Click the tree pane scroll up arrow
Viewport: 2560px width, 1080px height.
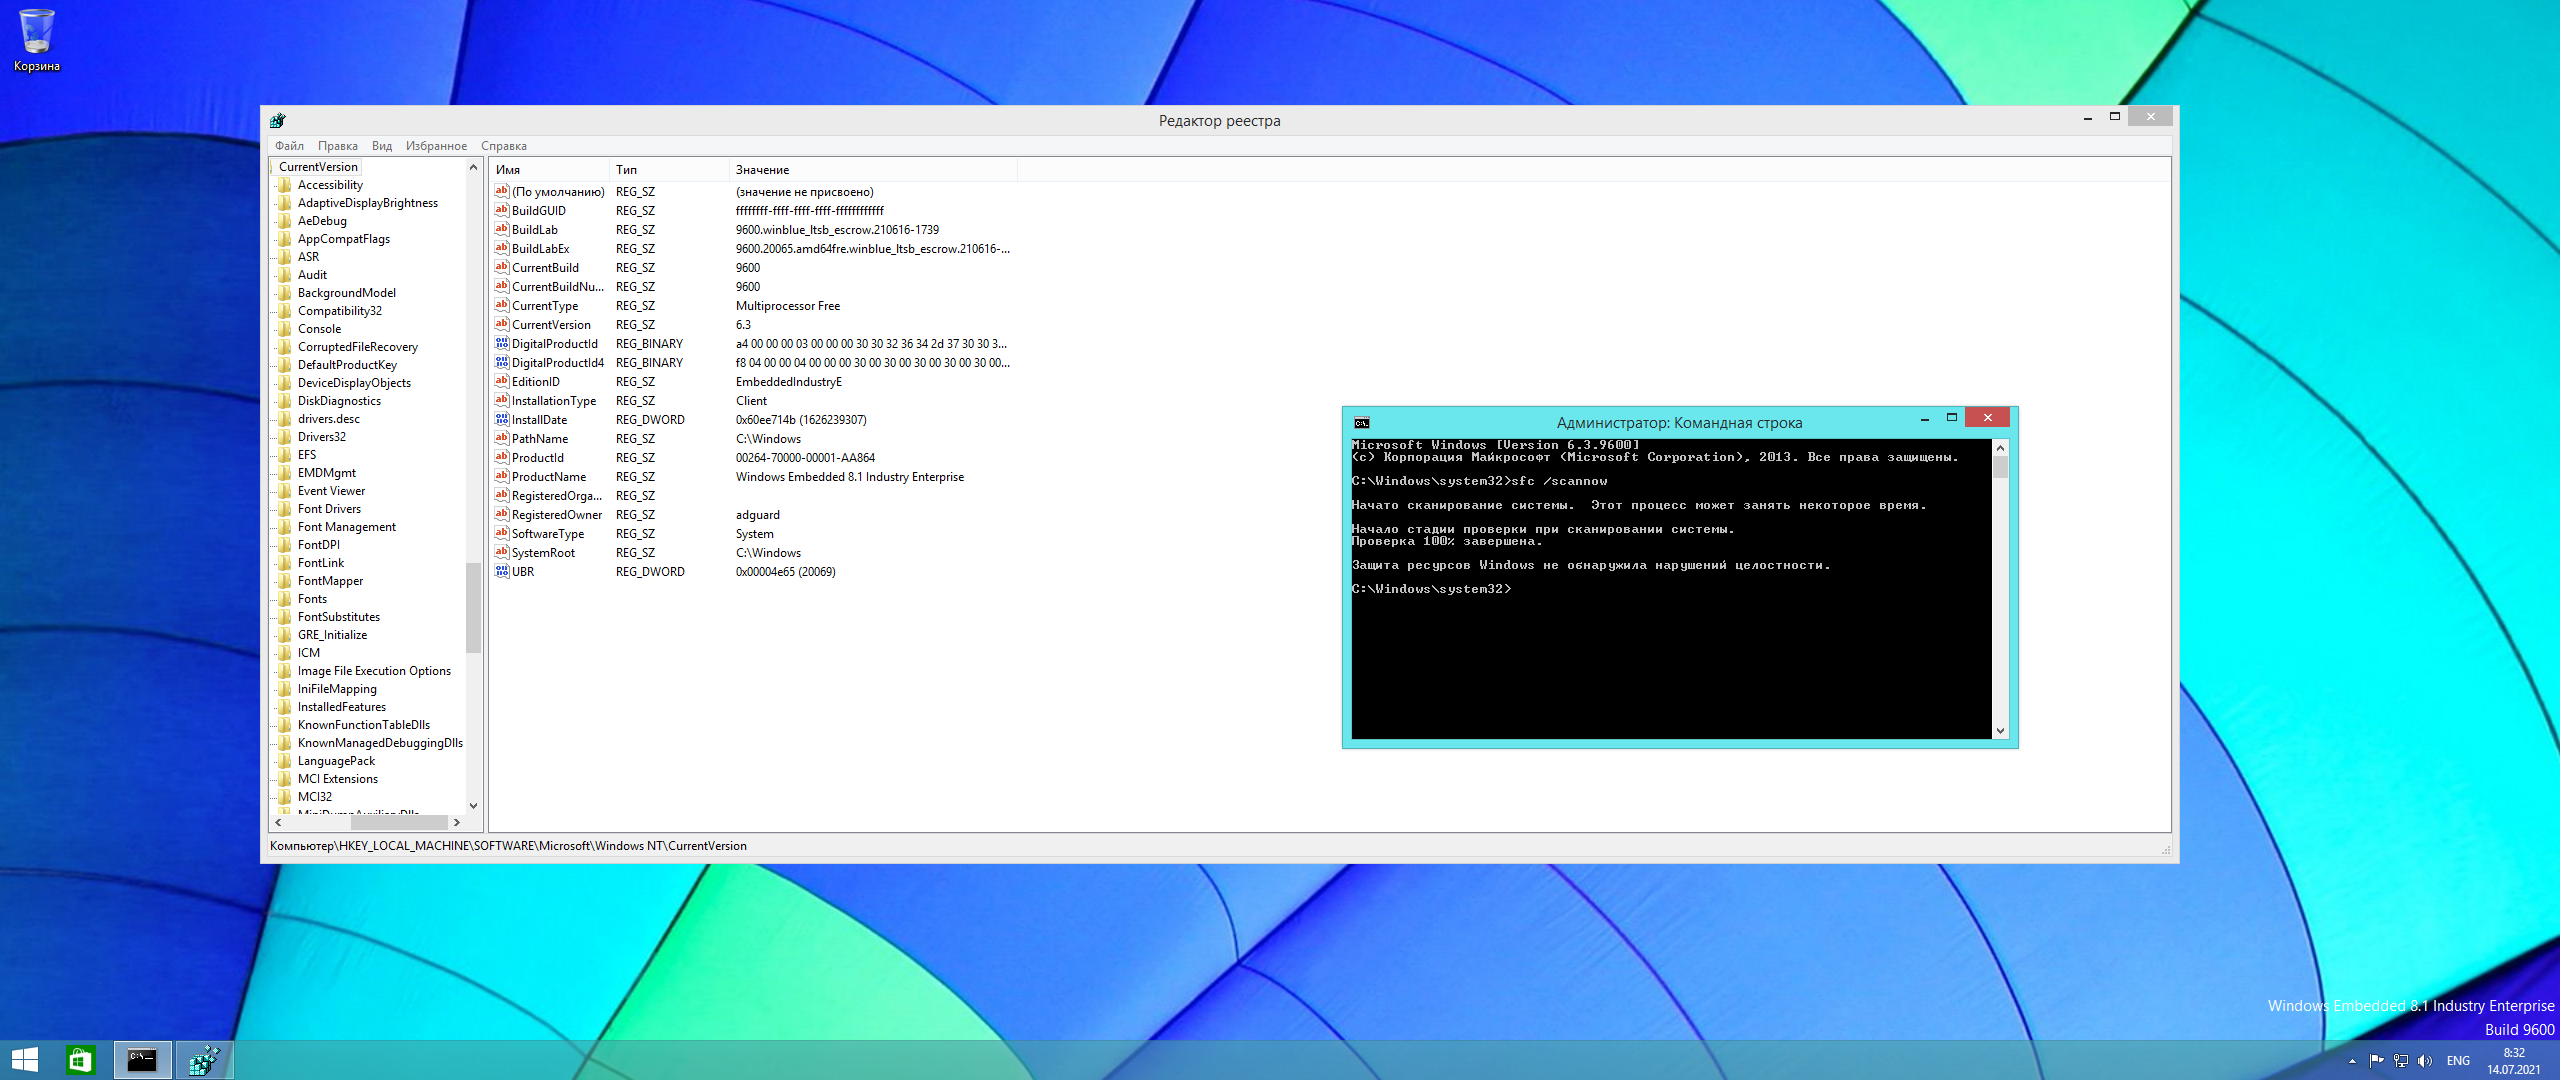click(473, 167)
